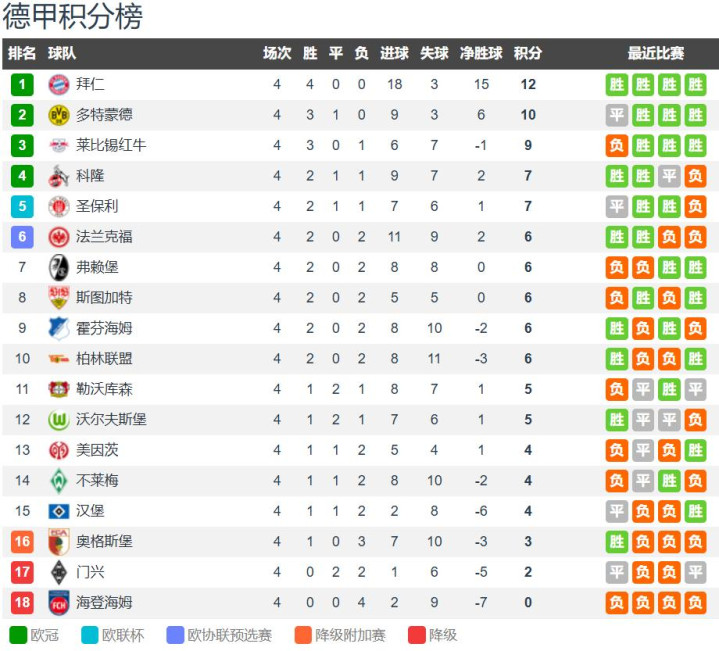Click the green 欧冠 legend swatch
The image size is (719, 651).
(18, 635)
